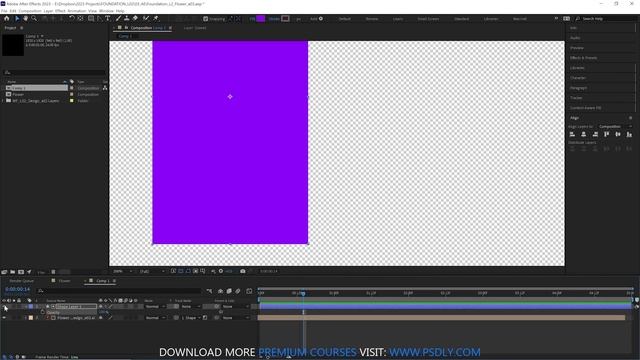
Task: Click Align Vertical Center icon
Action: [x=618, y=134]
